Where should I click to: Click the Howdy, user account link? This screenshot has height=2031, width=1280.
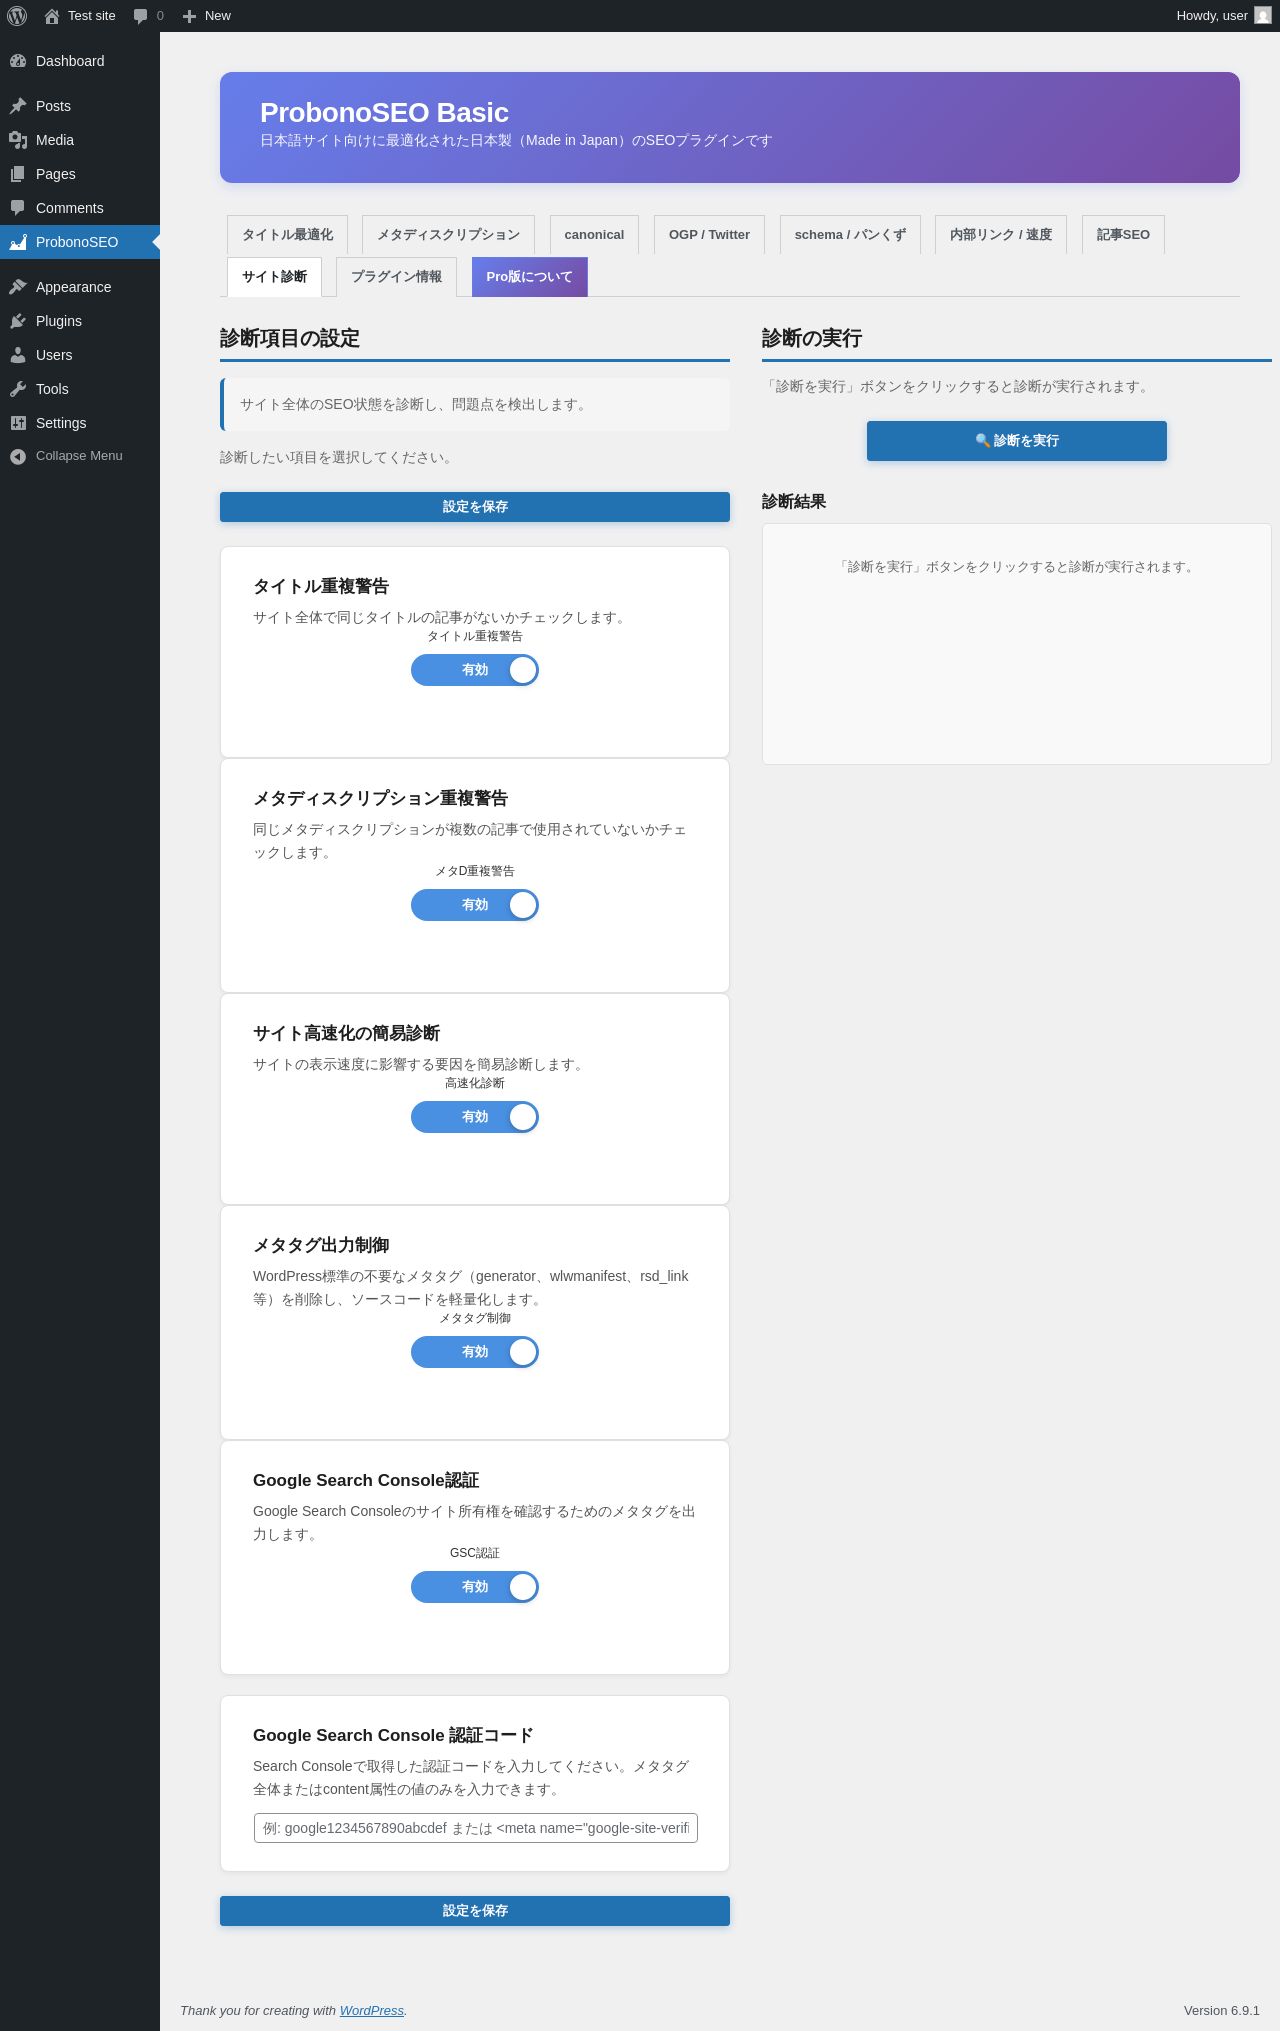[1223, 16]
